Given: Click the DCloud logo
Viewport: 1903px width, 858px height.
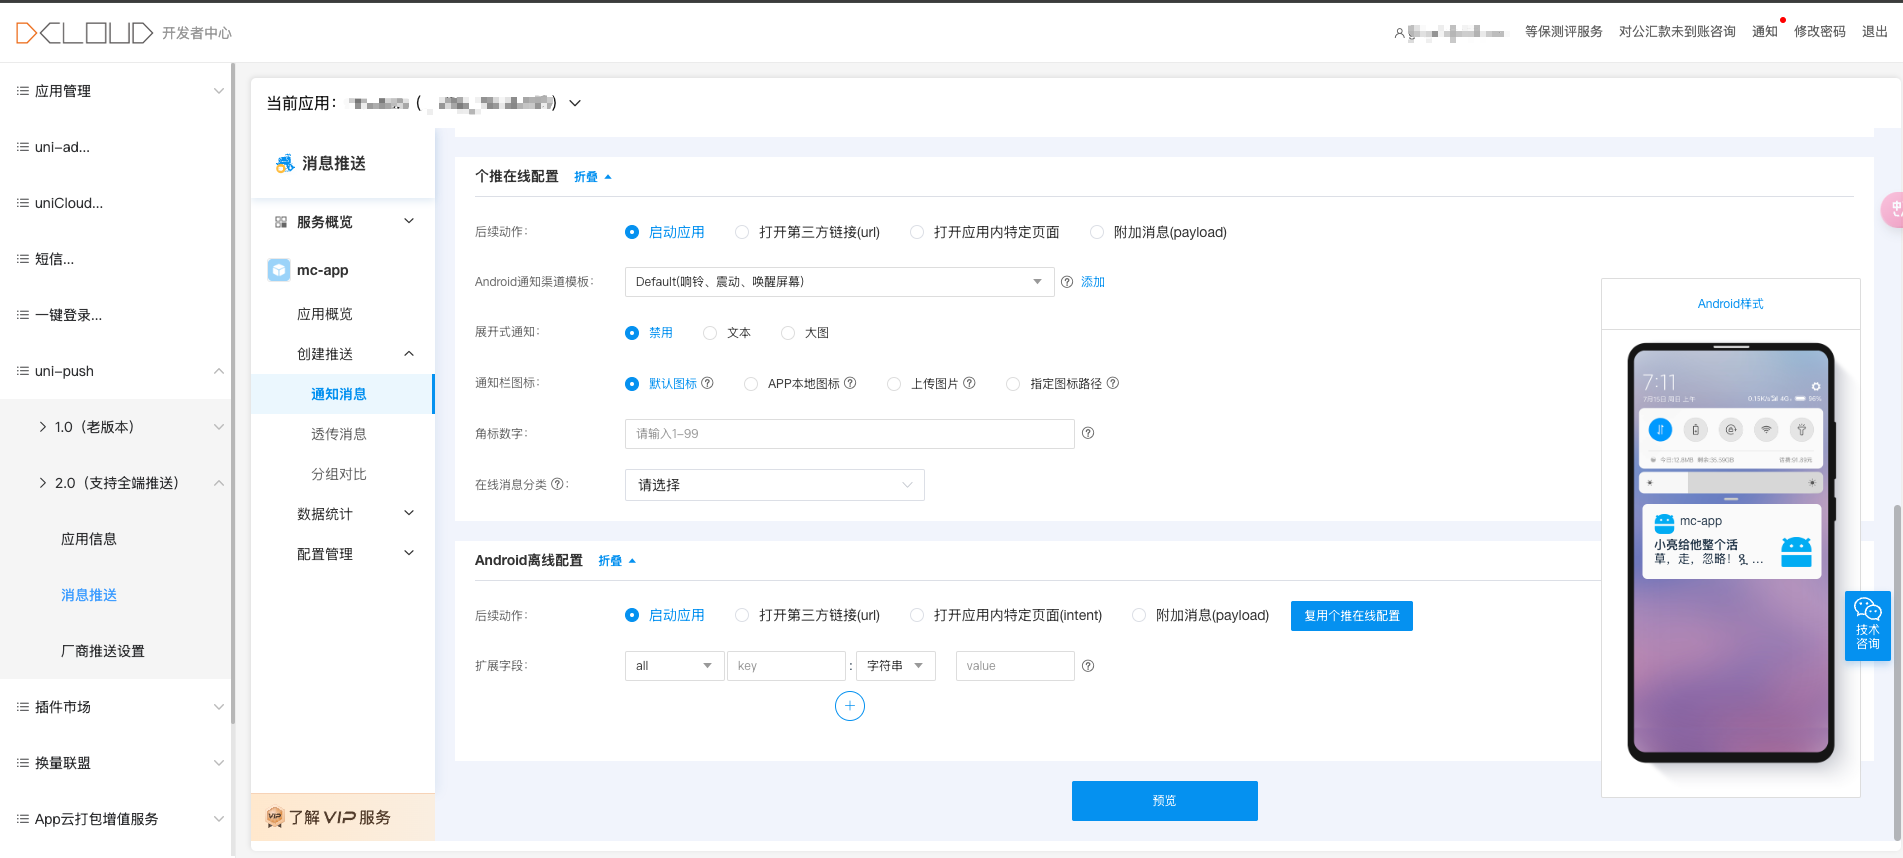Looking at the screenshot, I should tap(84, 33).
